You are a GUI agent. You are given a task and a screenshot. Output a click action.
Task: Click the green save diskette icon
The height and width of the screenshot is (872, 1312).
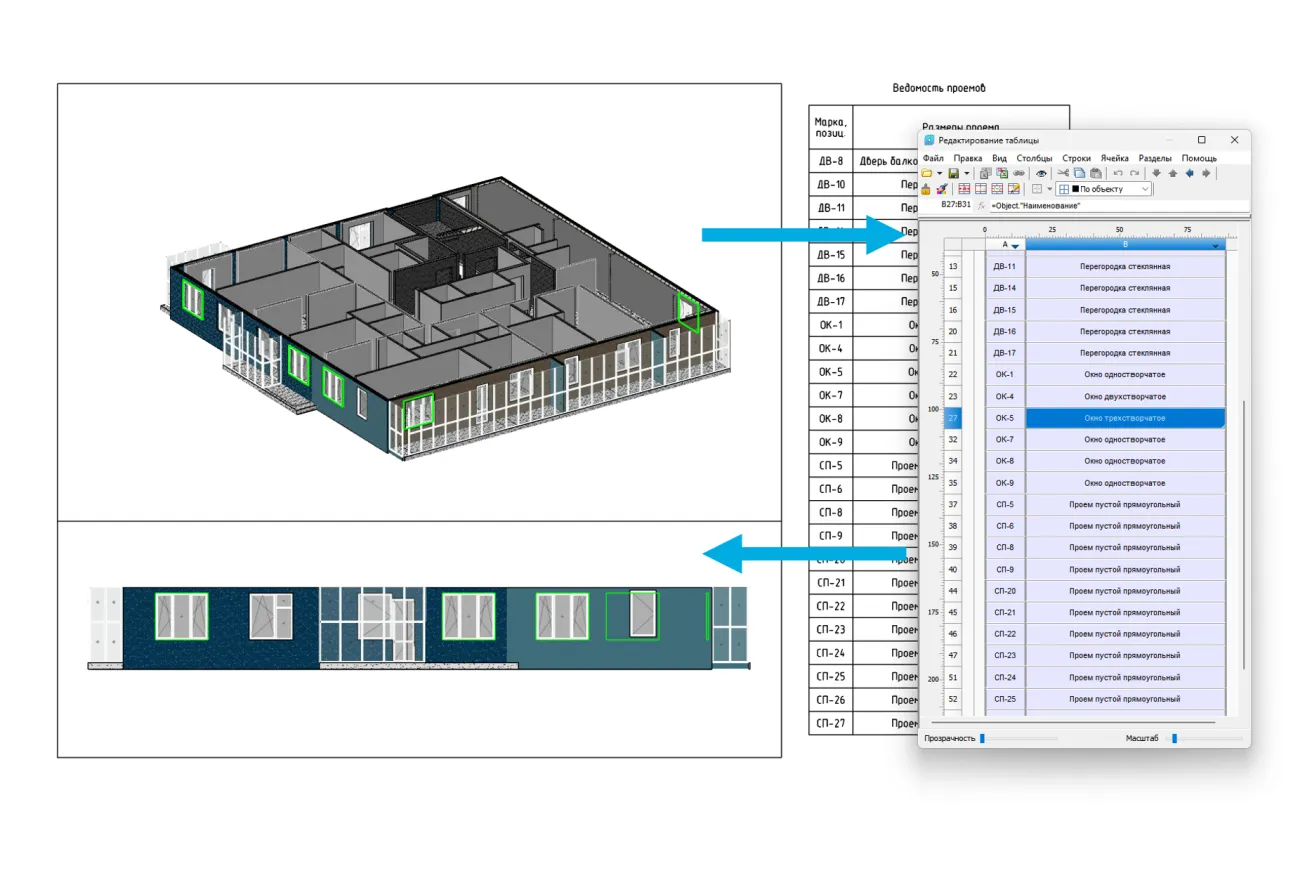coord(953,173)
